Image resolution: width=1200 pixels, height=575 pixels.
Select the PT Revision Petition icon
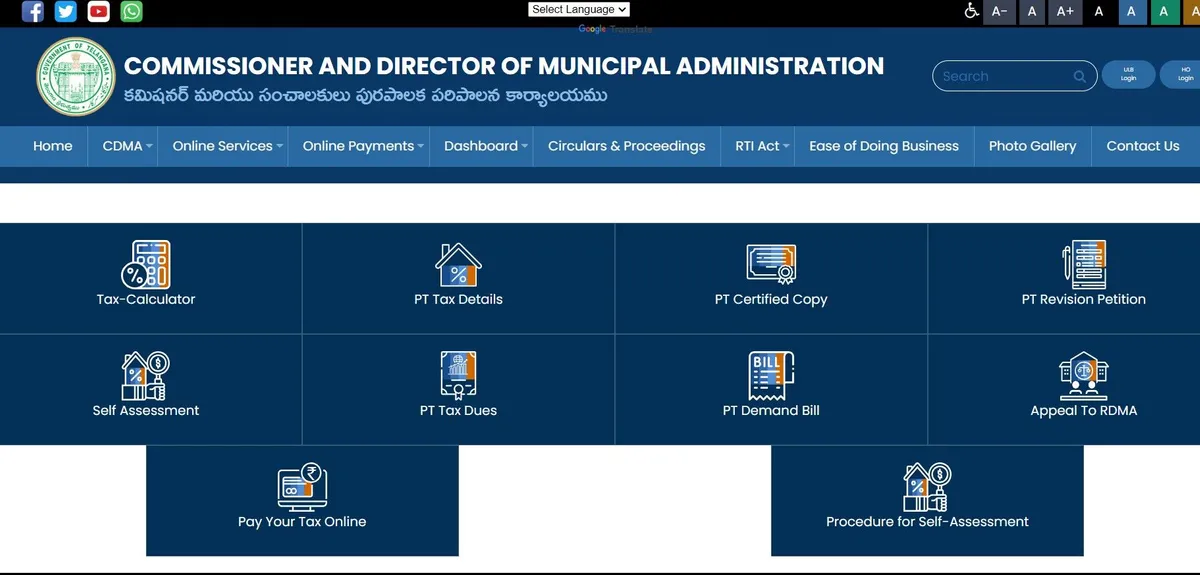[1084, 265]
